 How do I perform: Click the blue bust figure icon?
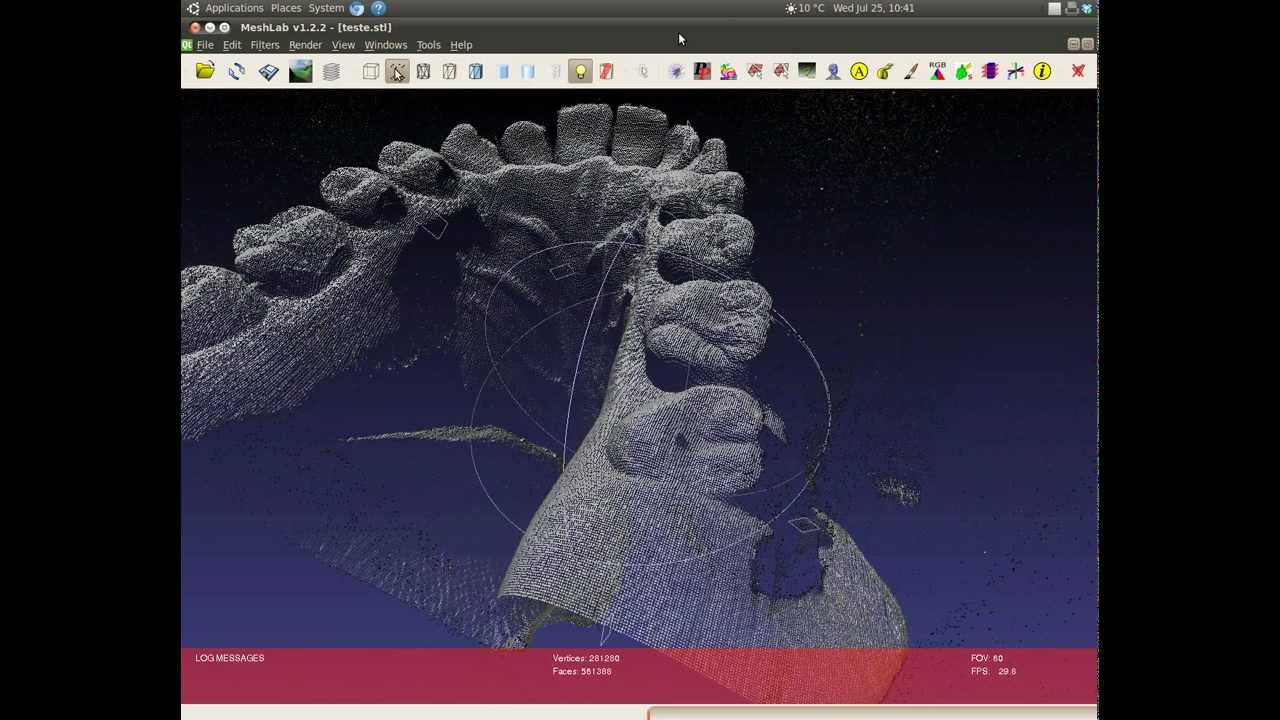(833, 71)
